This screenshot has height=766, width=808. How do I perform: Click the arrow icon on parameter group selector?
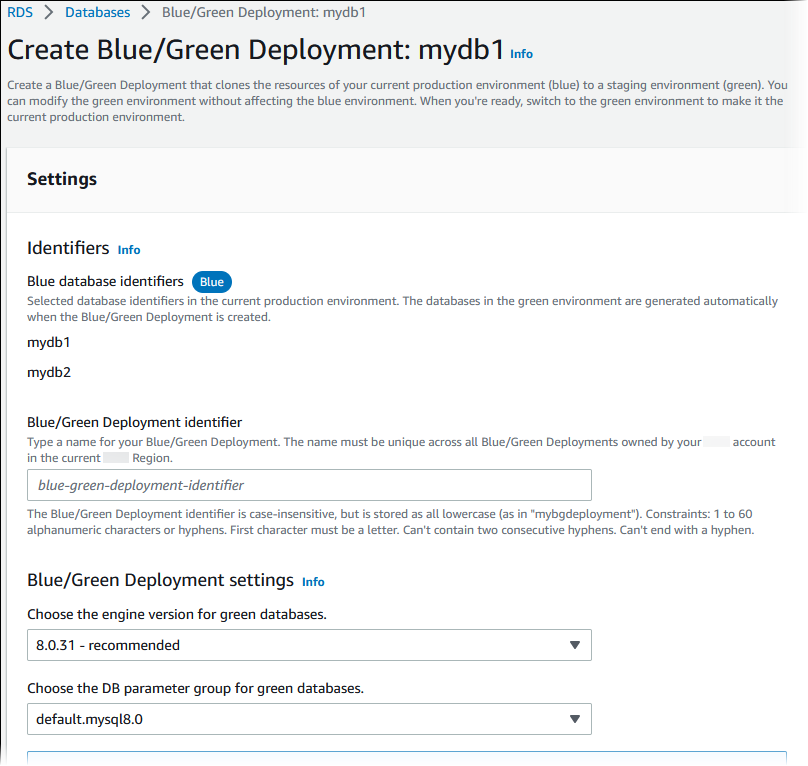point(574,719)
